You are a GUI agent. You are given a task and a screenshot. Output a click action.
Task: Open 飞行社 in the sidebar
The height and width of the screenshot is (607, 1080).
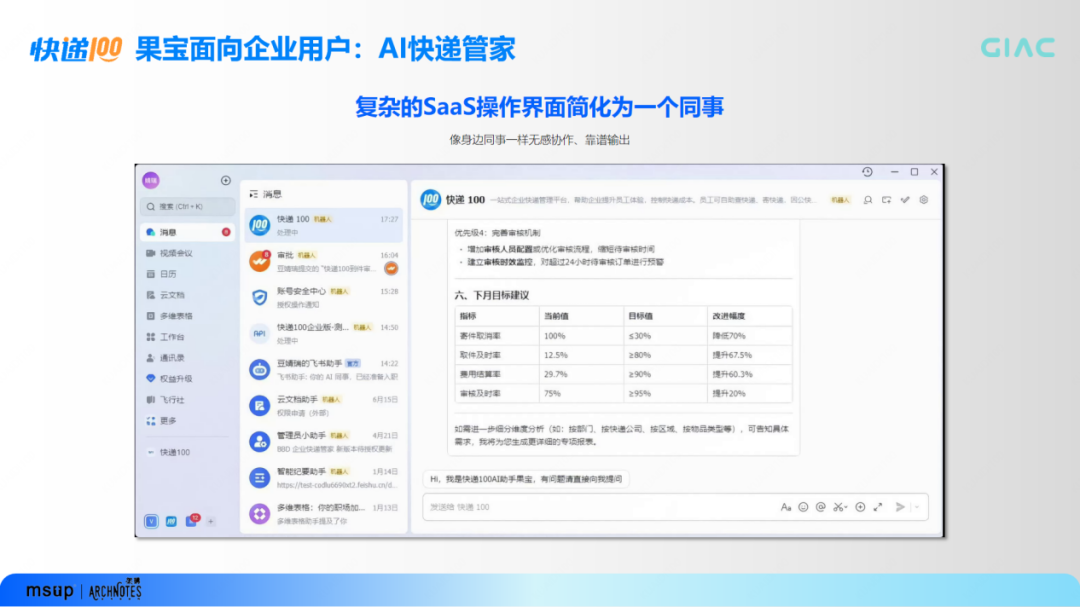187,400
